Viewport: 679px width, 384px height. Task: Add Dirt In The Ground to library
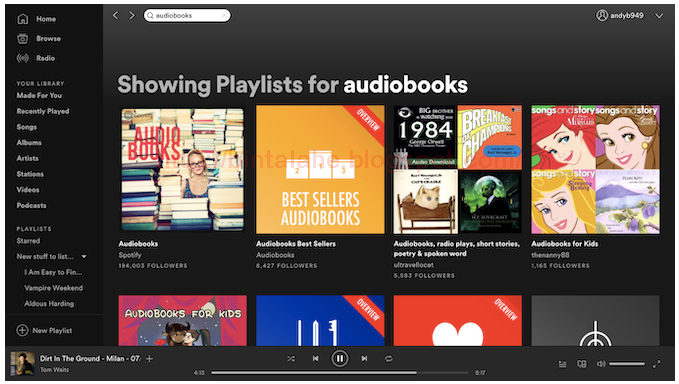[x=149, y=358]
